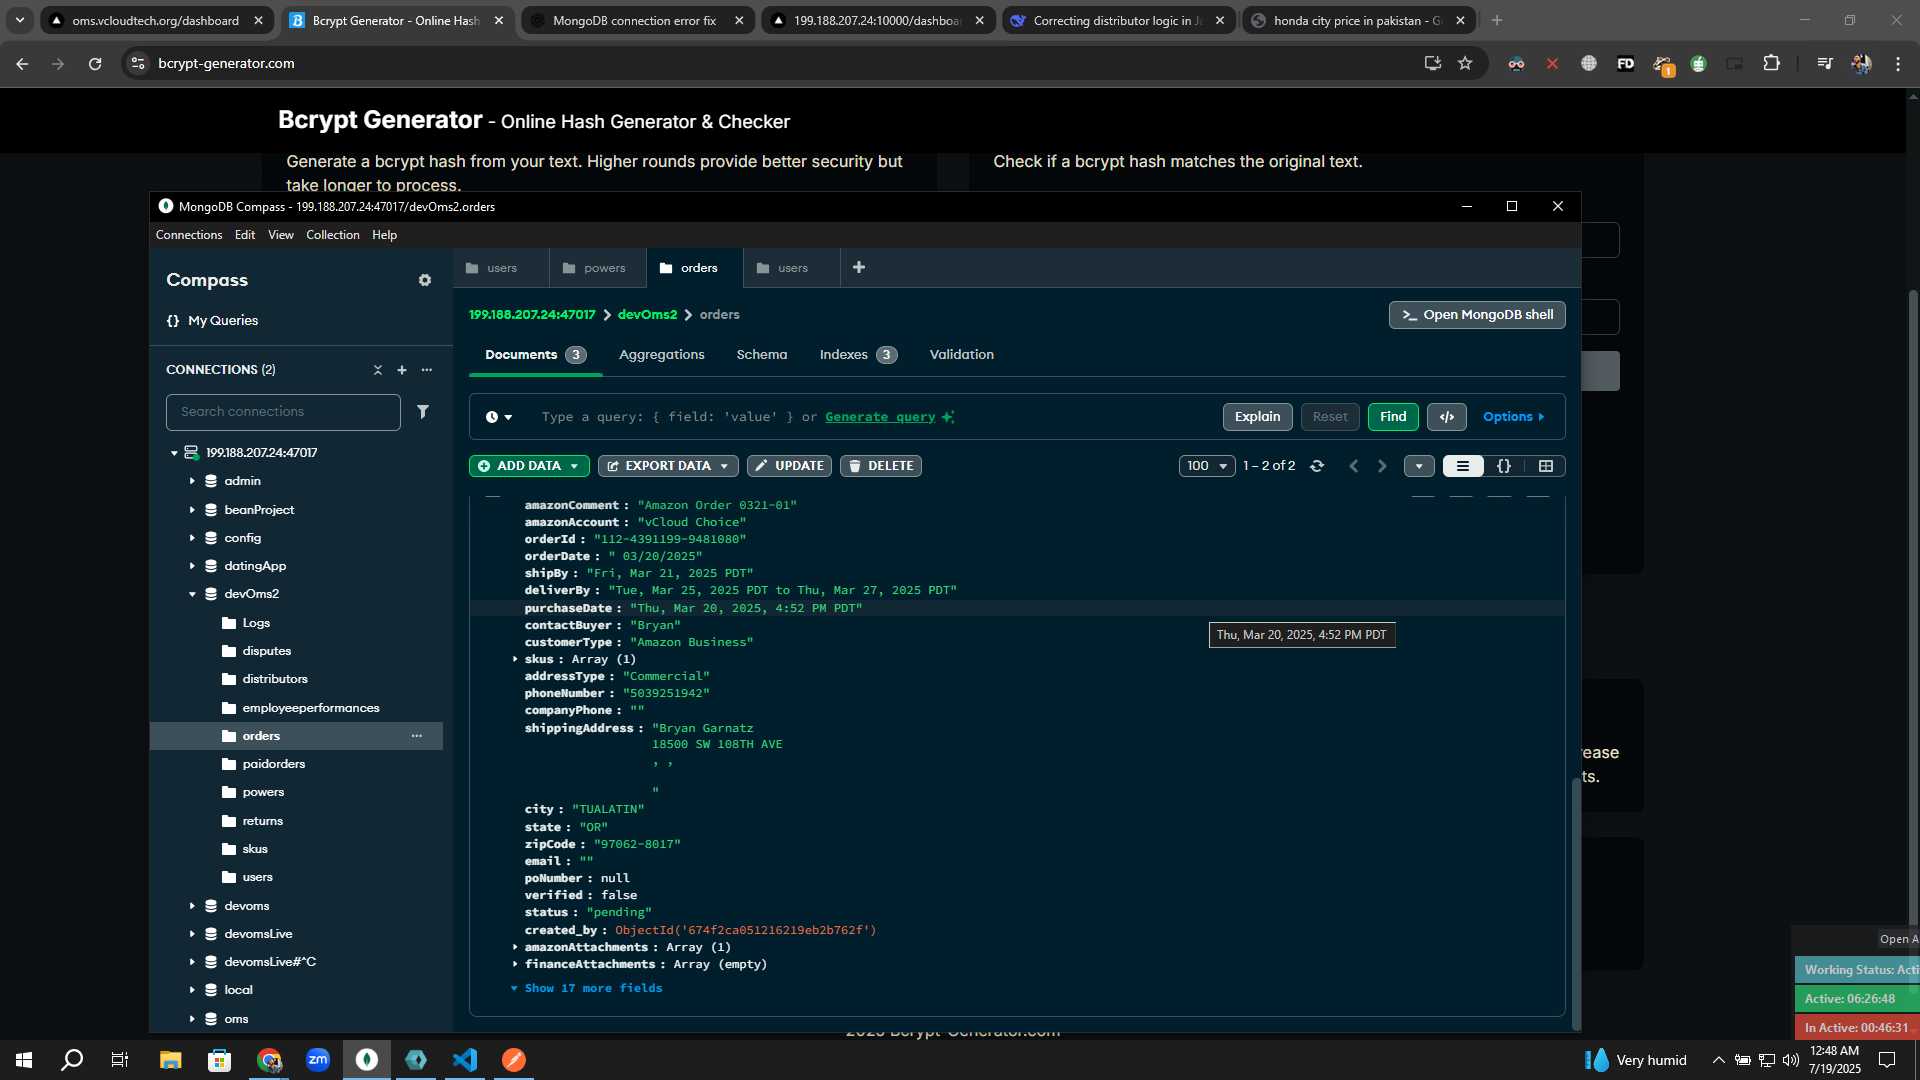The width and height of the screenshot is (1920, 1080).
Task: Switch to the Aggregations tab
Action: [662, 355]
